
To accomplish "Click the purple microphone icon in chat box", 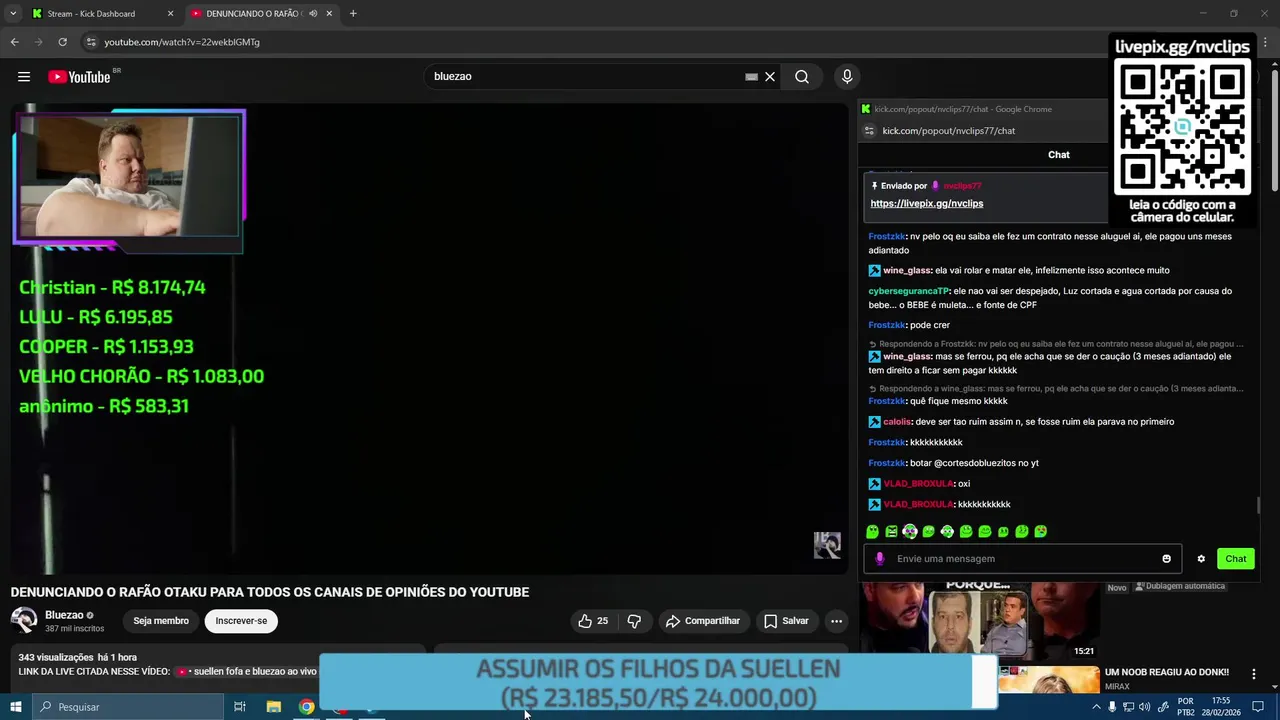I will pos(880,559).
